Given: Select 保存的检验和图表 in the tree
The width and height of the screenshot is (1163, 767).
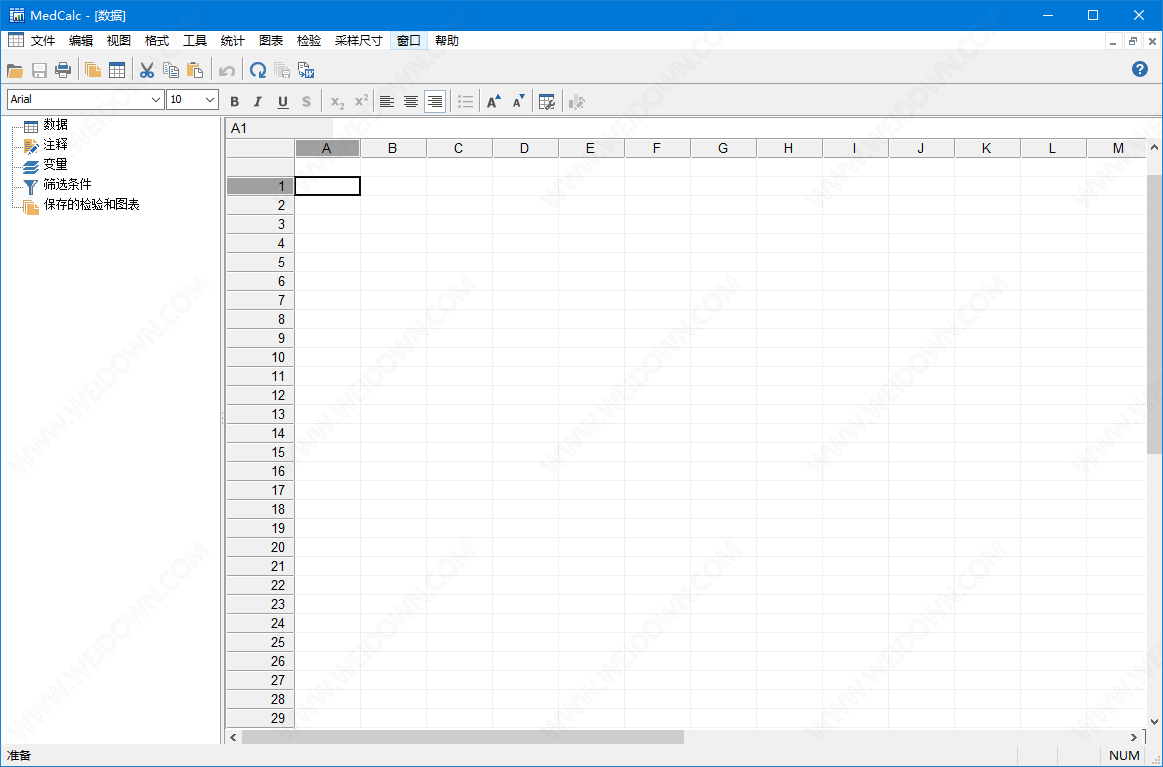Looking at the screenshot, I should point(91,205).
